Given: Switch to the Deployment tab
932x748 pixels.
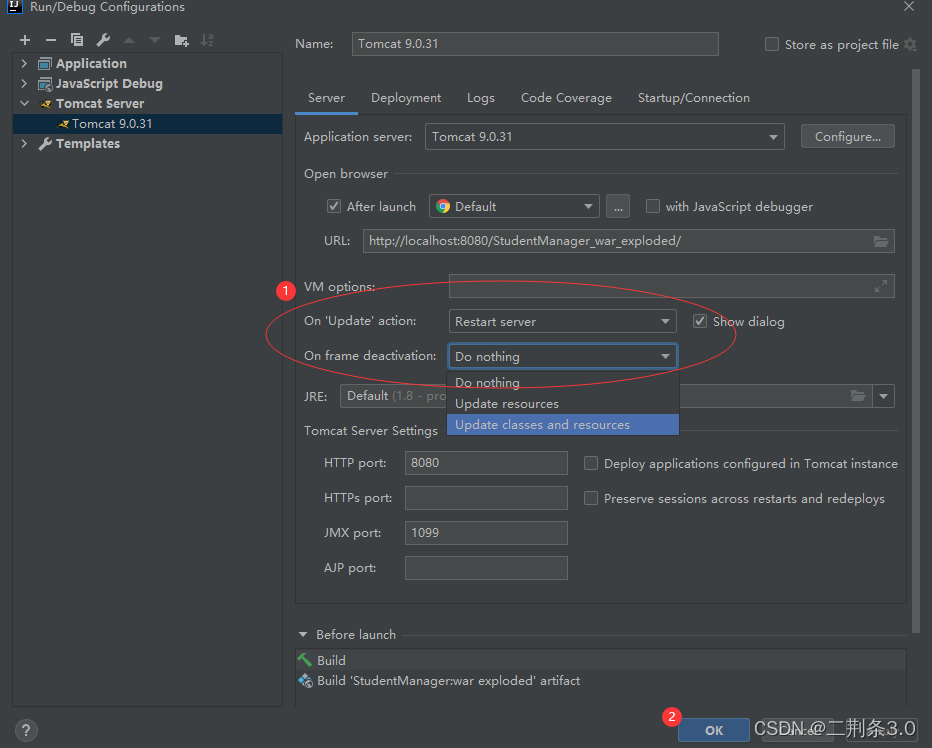Looking at the screenshot, I should click(x=406, y=98).
